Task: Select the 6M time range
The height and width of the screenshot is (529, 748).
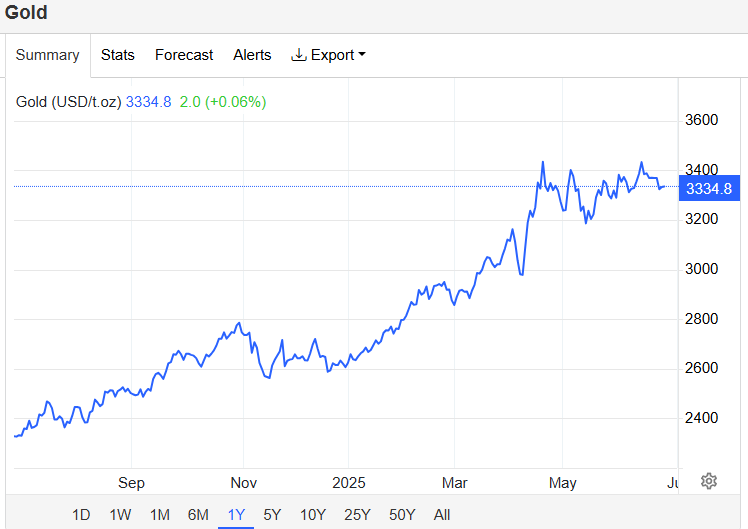Action: click(x=198, y=515)
